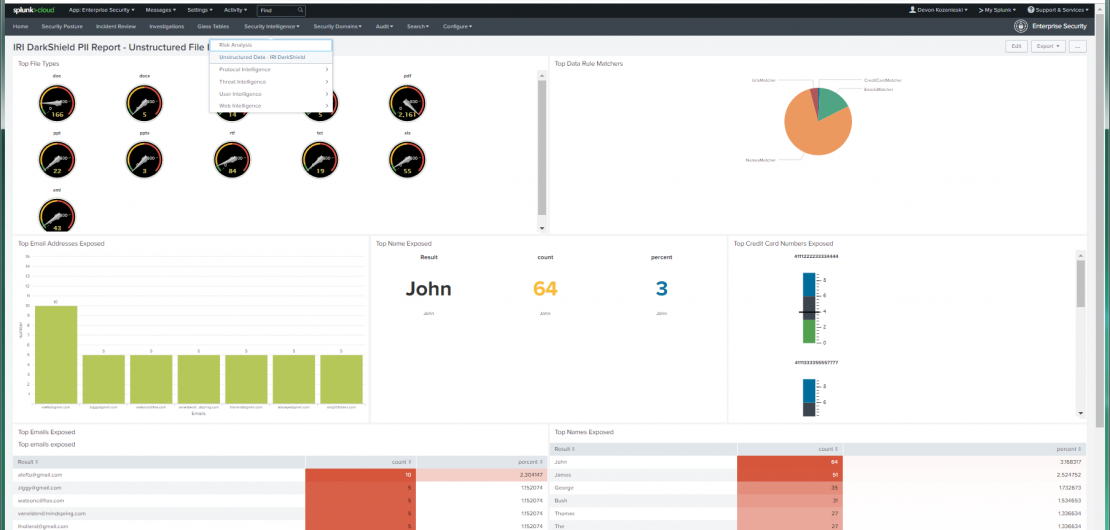
Task: Expand the Protocol Intelligence submenu
Action: pos(271,69)
